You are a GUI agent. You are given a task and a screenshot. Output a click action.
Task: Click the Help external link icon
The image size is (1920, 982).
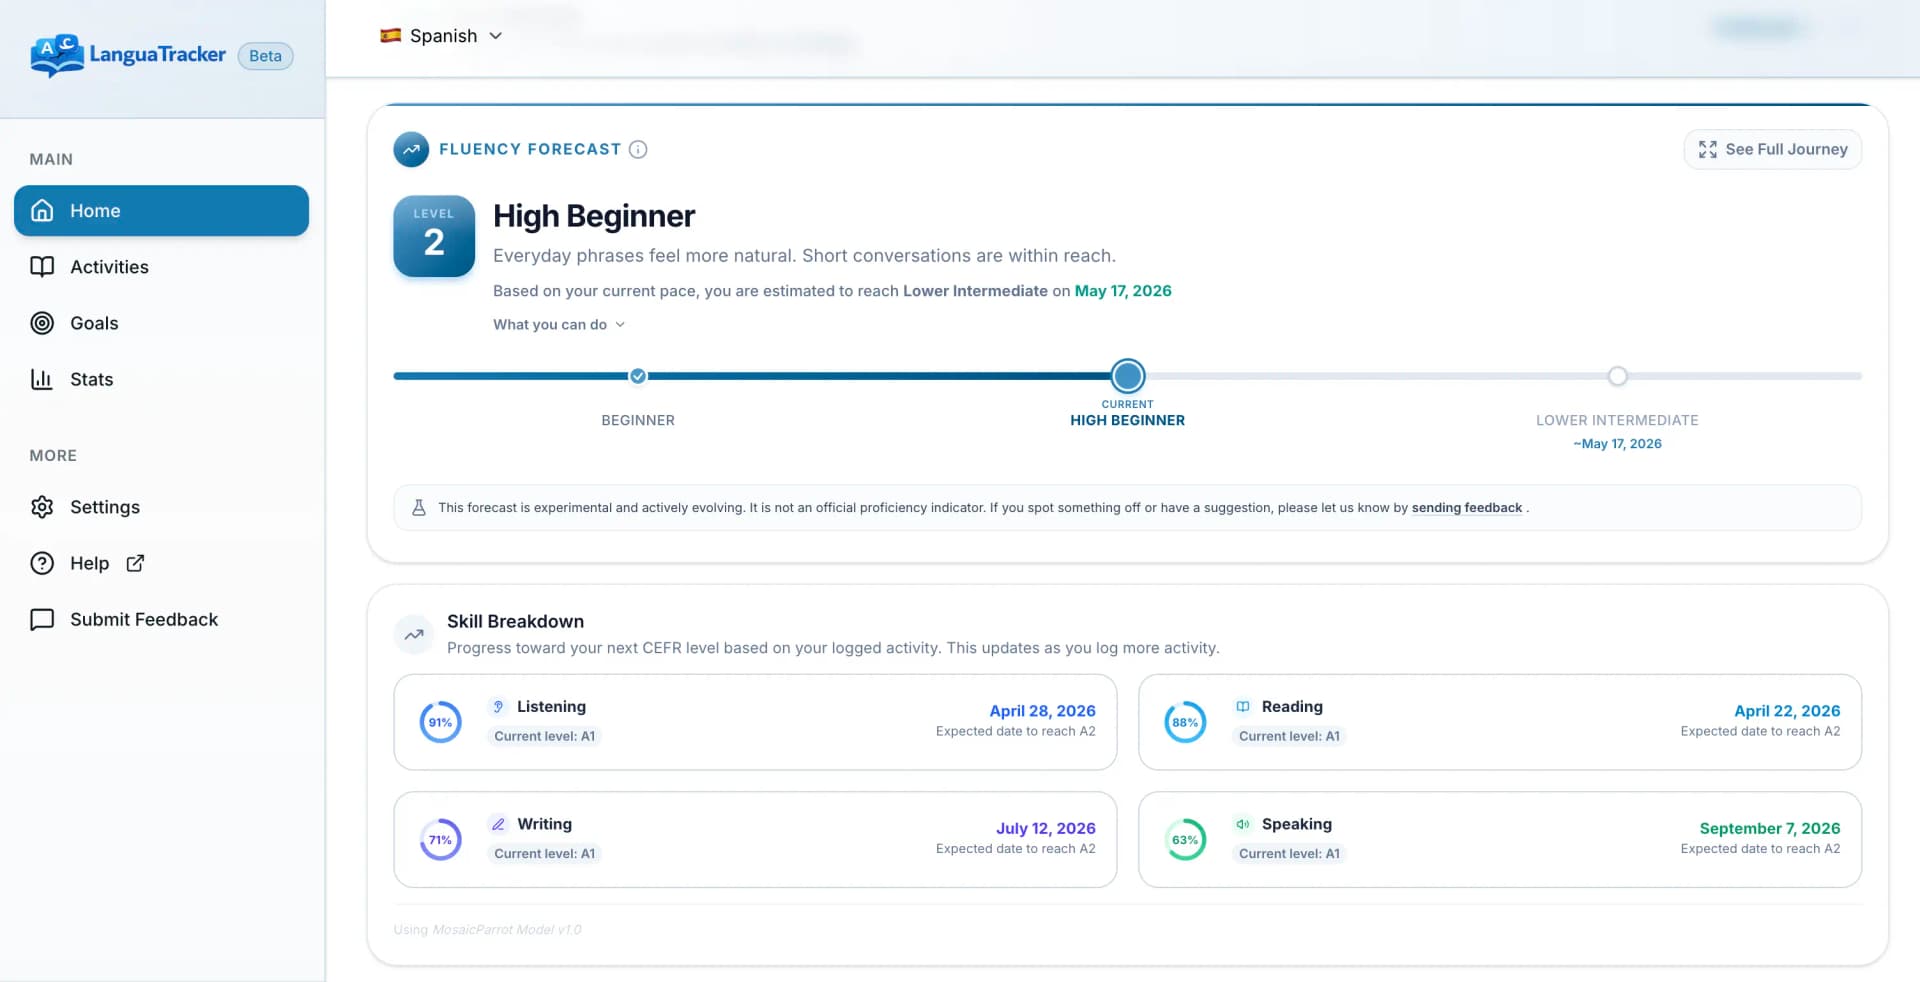(x=135, y=563)
